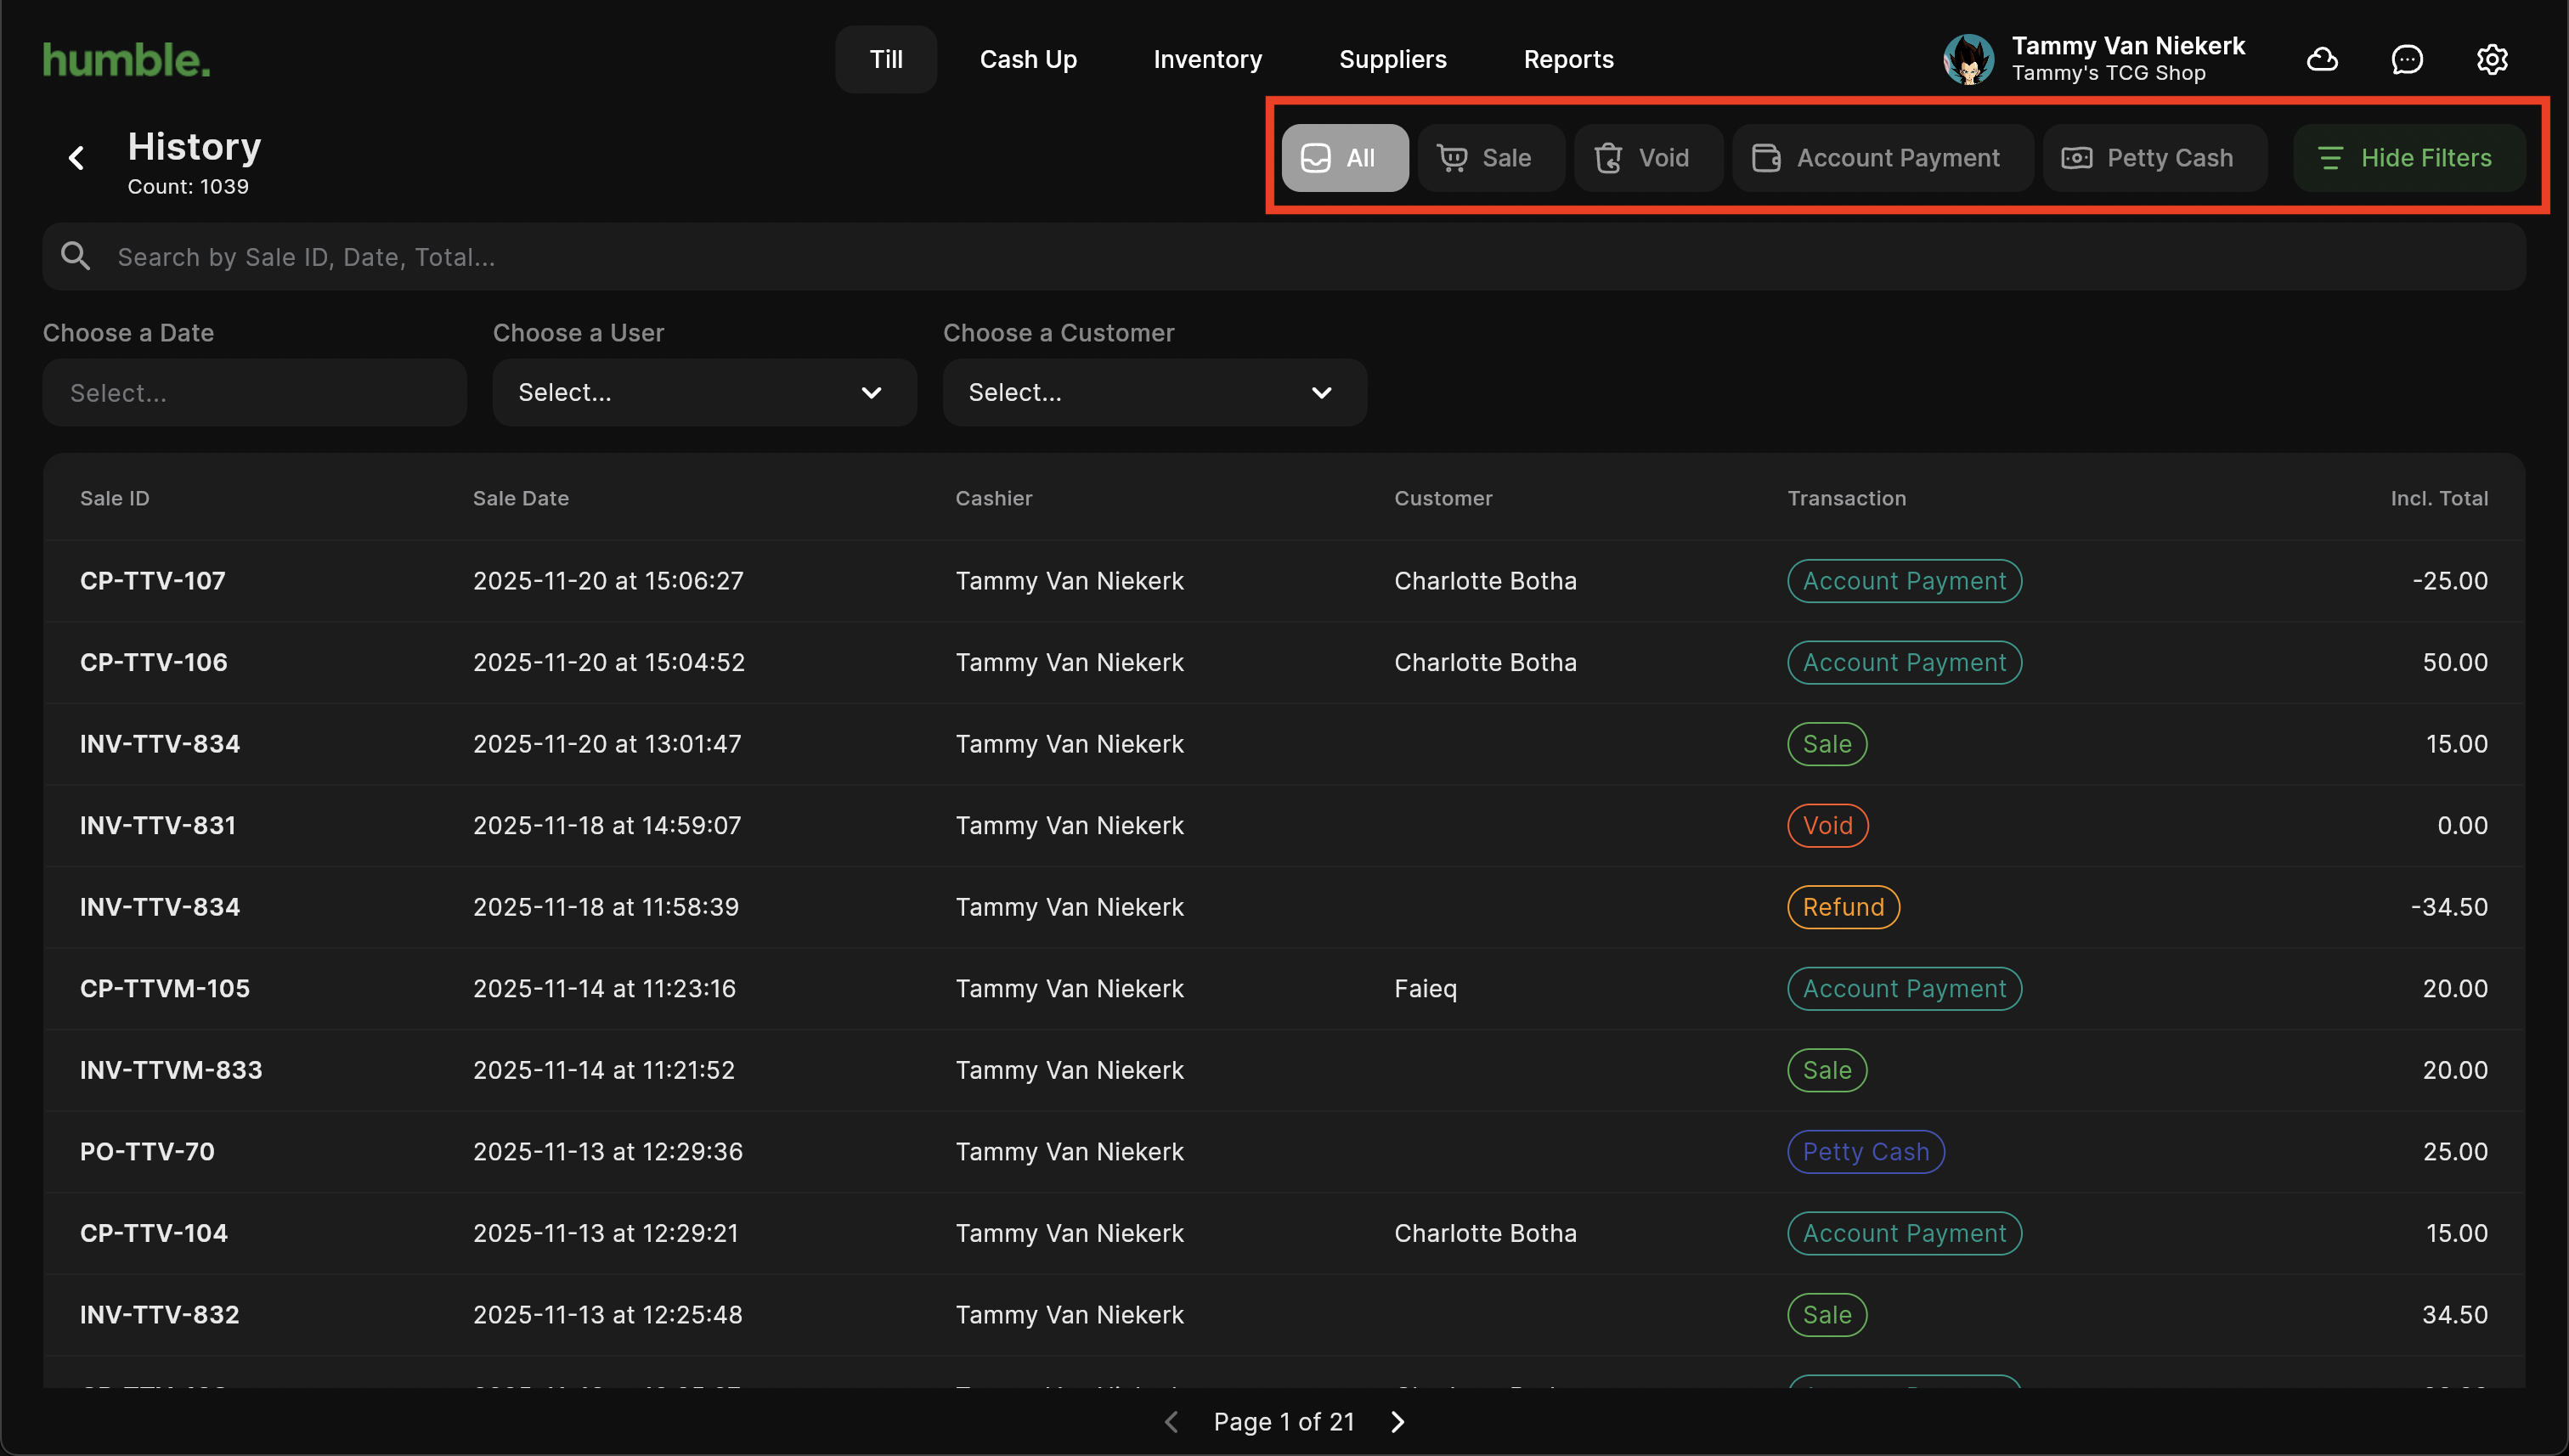
Task: Click Tammy Van Niekerk's profile avatar
Action: (x=1968, y=60)
